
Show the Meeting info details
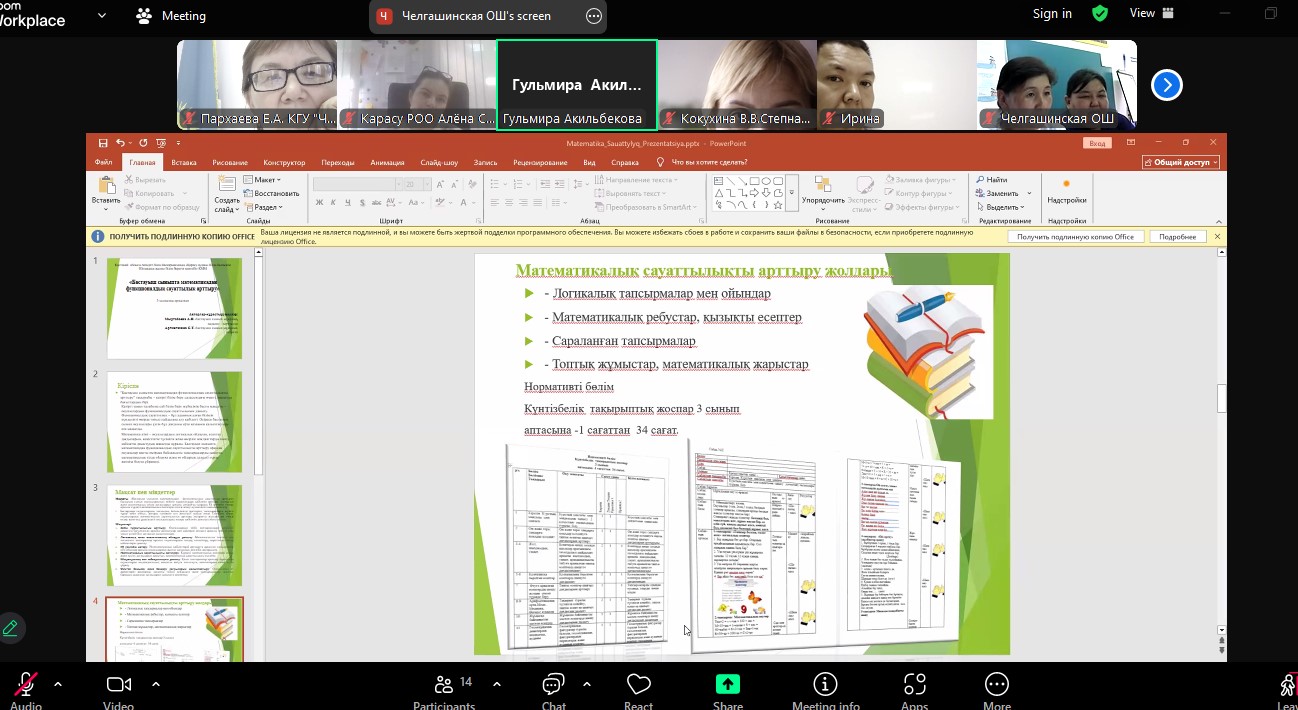pos(825,687)
